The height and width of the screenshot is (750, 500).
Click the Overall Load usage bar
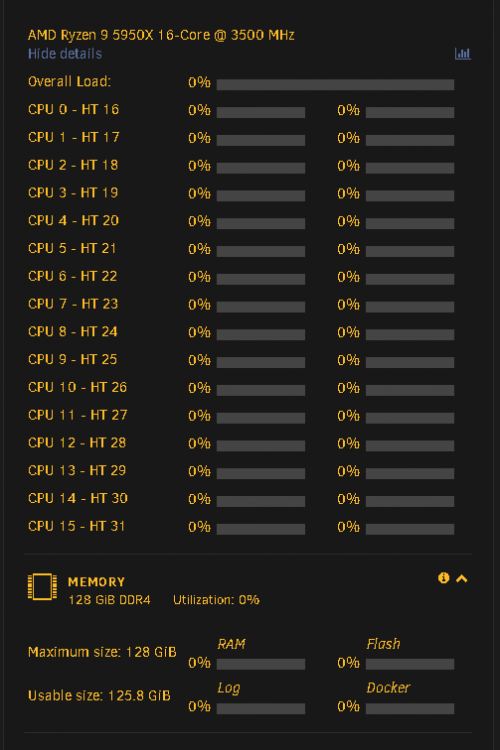click(x=335, y=85)
